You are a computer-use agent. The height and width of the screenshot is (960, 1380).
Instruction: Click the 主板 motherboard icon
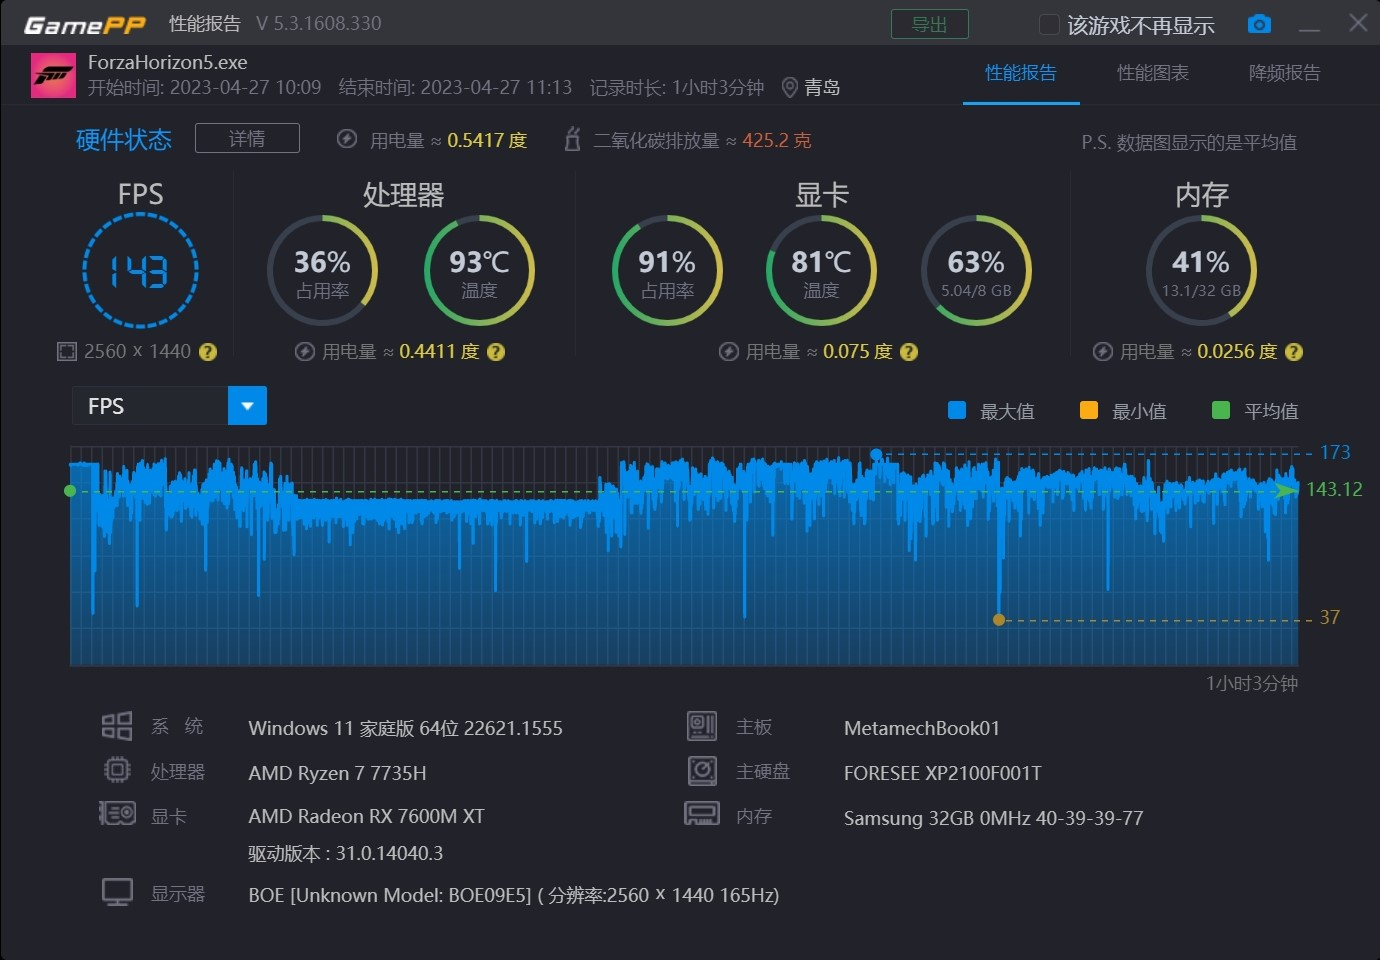click(x=701, y=726)
